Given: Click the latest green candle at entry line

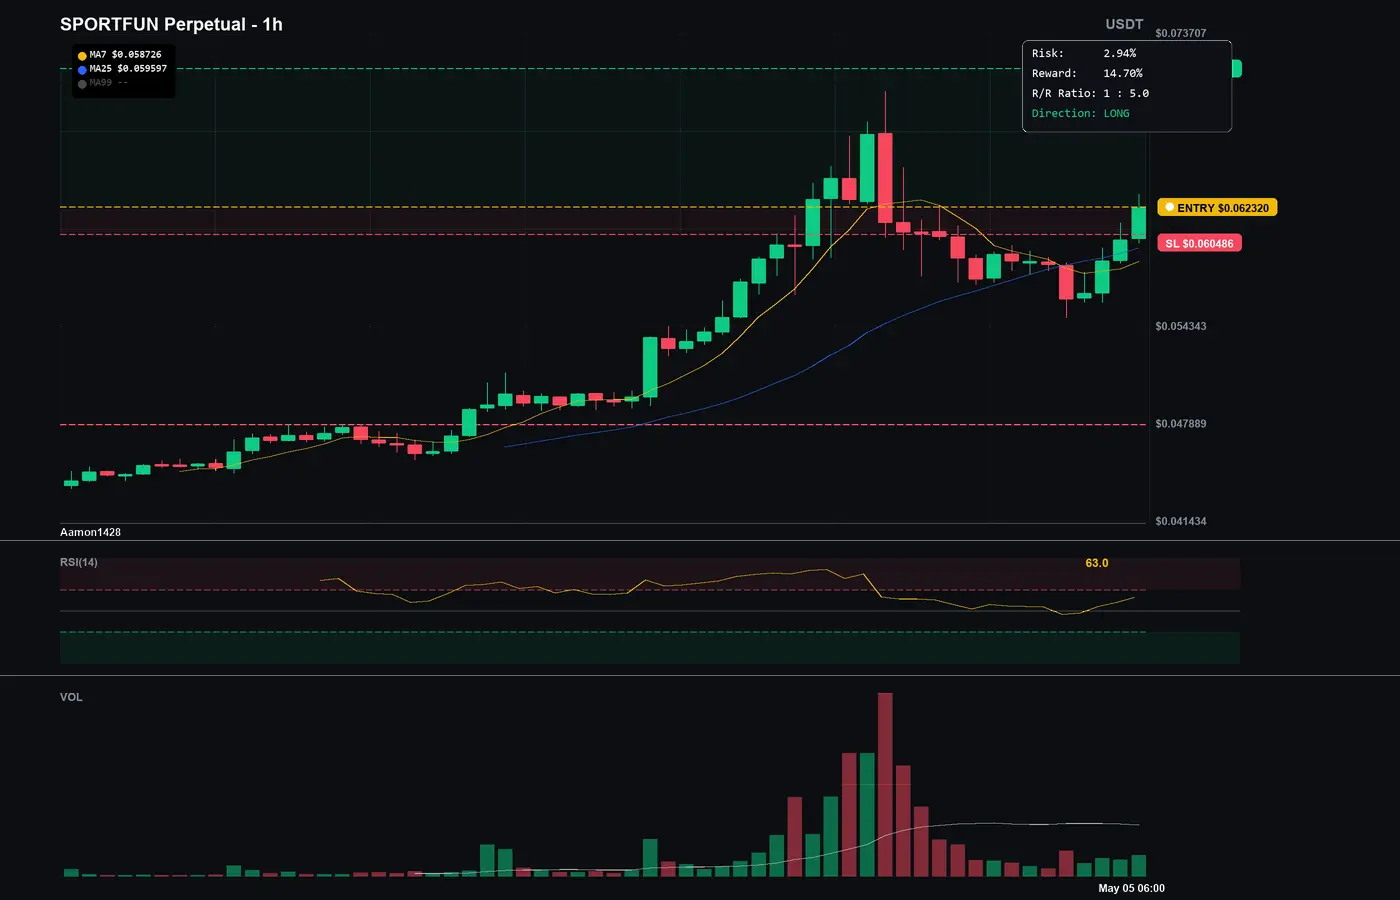Looking at the screenshot, I should pos(1138,222).
